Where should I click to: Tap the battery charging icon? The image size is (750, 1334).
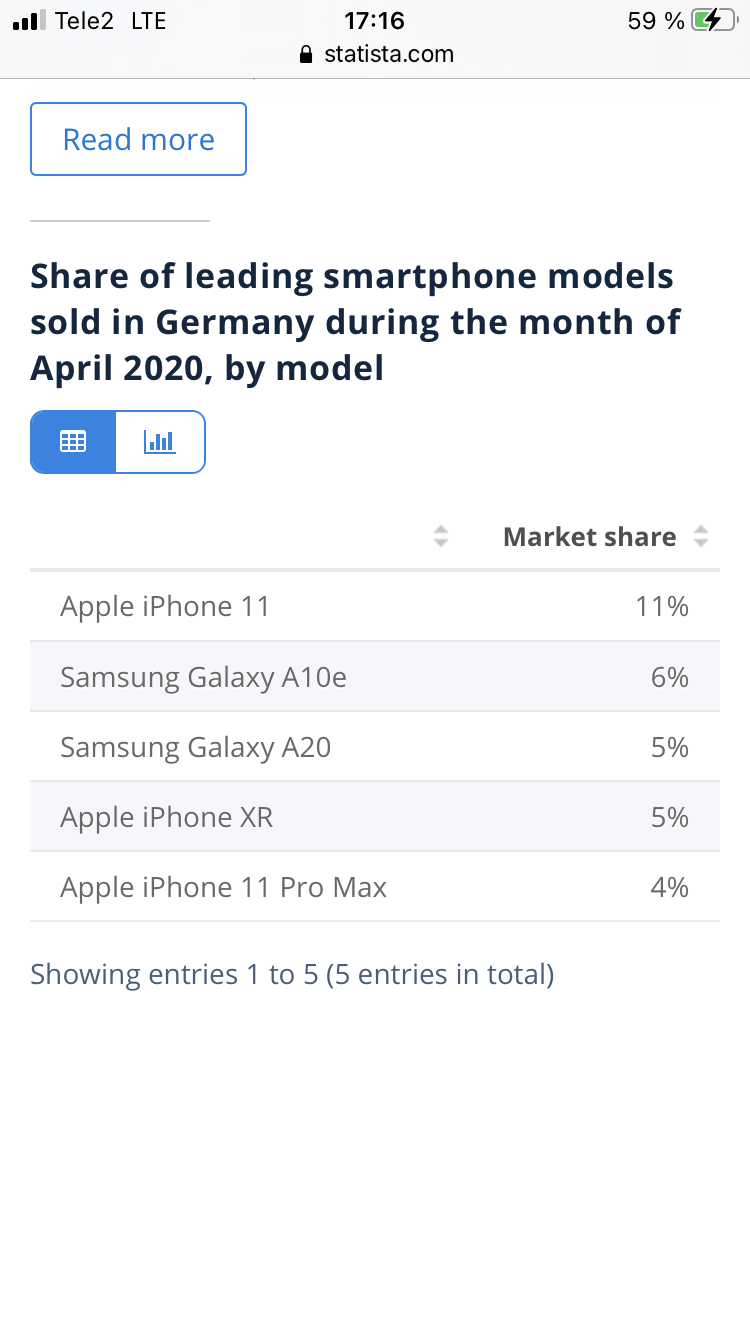713,21
